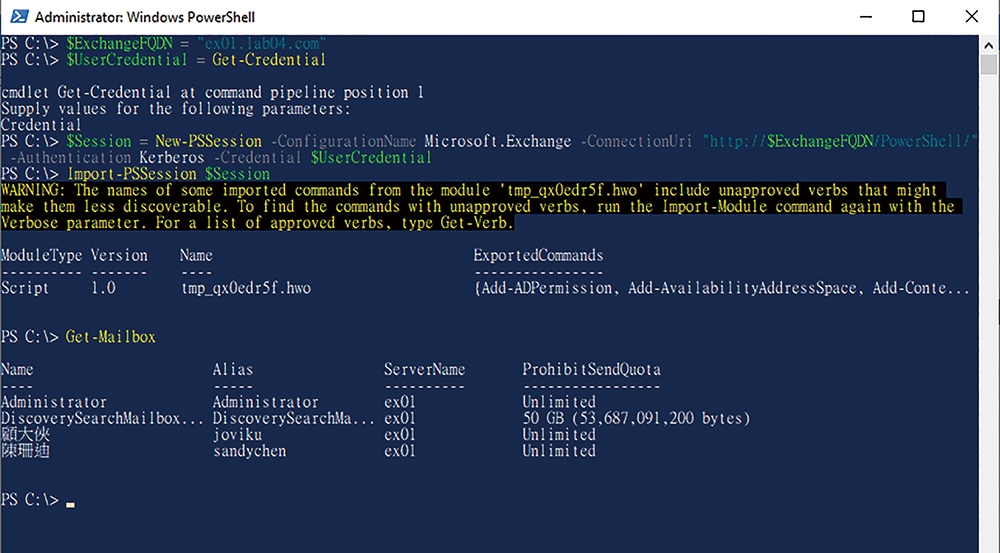
Task: Maximize the PowerShell window
Action: point(918,17)
